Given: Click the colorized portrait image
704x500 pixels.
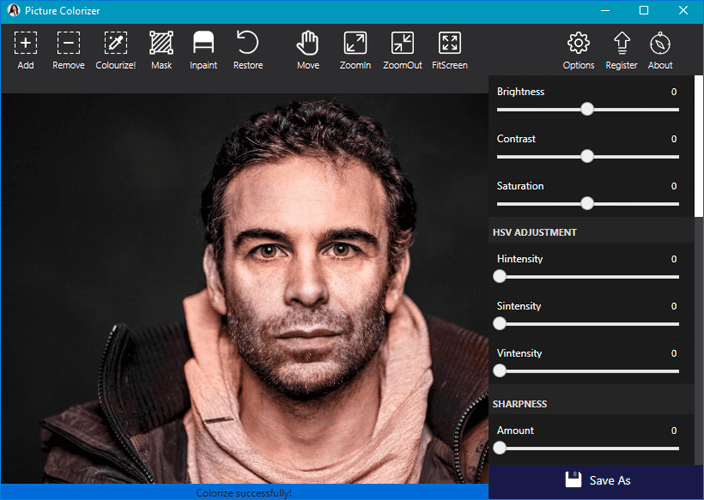Looking at the screenshot, I should (x=245, y=288).
